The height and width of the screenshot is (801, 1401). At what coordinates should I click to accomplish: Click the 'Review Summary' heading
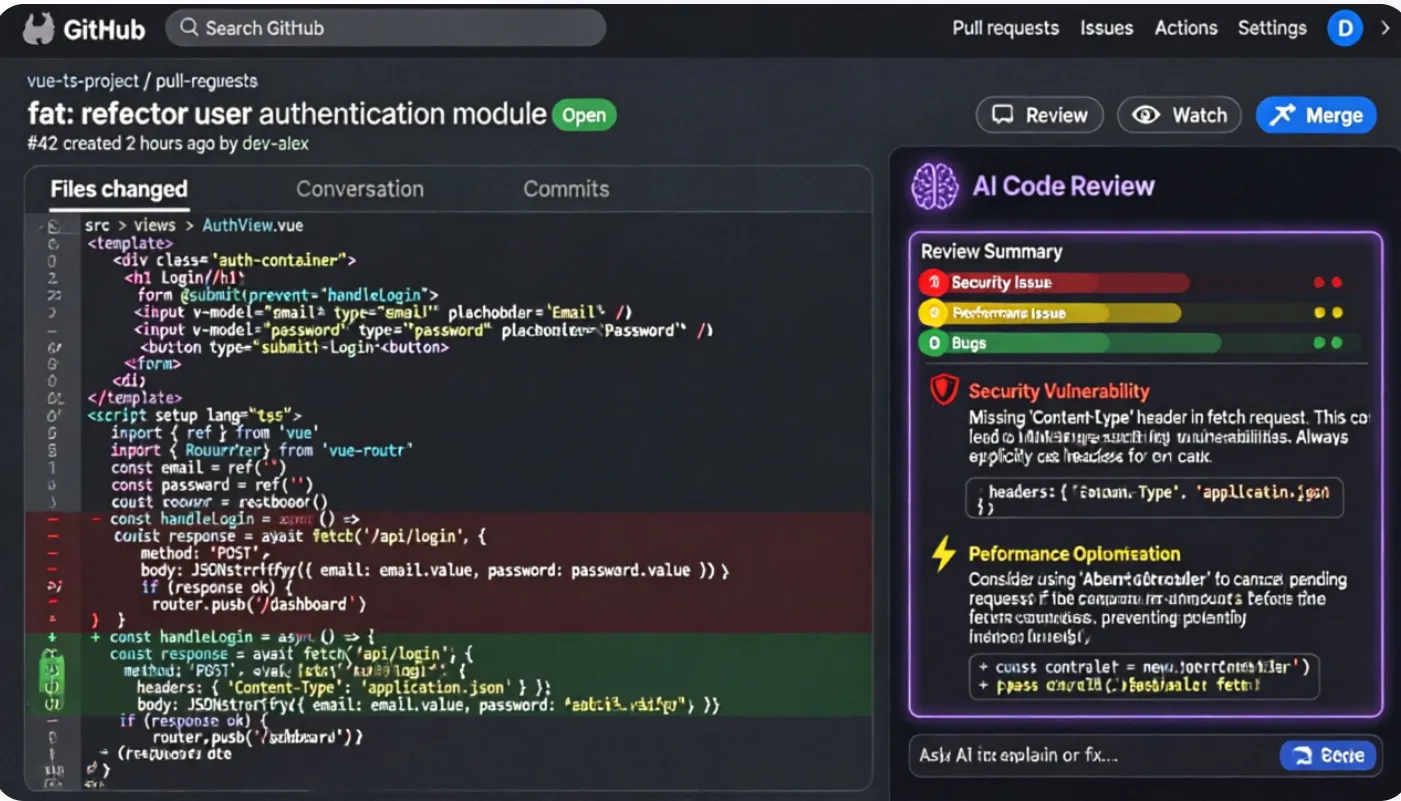991,252
